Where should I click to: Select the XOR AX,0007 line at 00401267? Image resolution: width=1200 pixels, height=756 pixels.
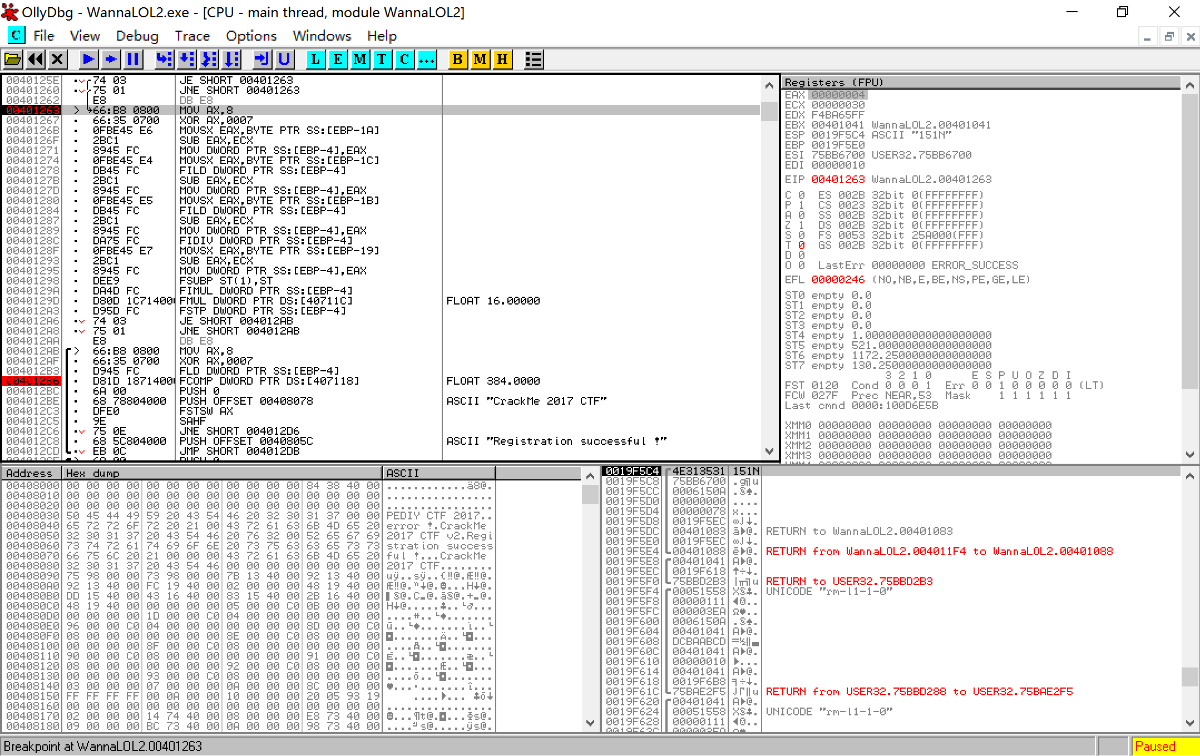pyautogui.click(x=380, y=120)
